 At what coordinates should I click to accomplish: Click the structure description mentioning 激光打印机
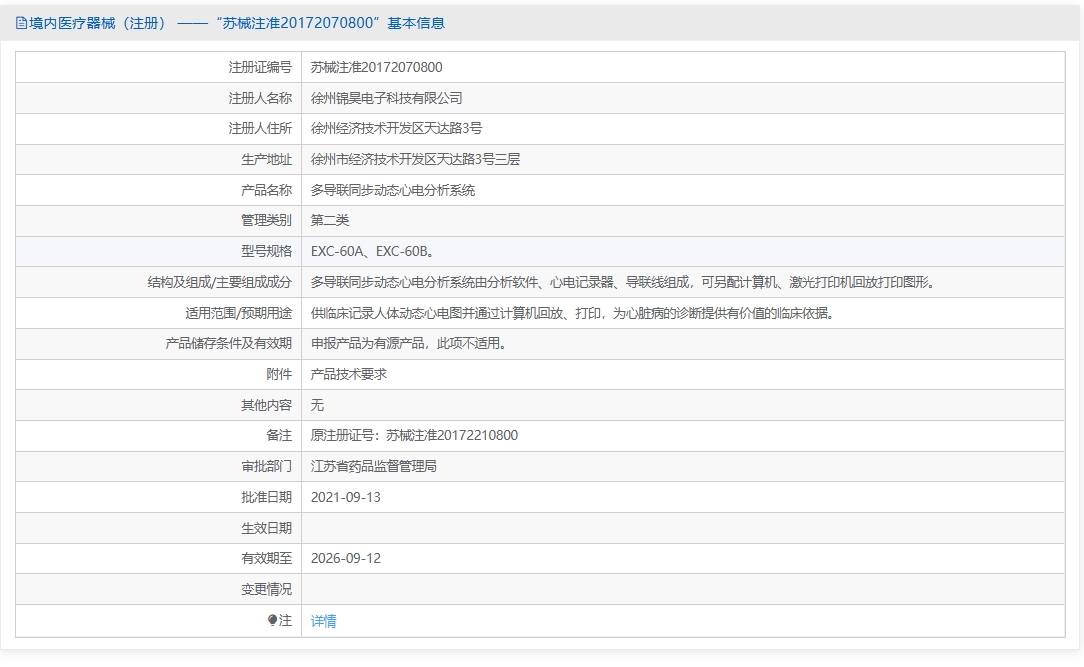(x=625, y=282)
